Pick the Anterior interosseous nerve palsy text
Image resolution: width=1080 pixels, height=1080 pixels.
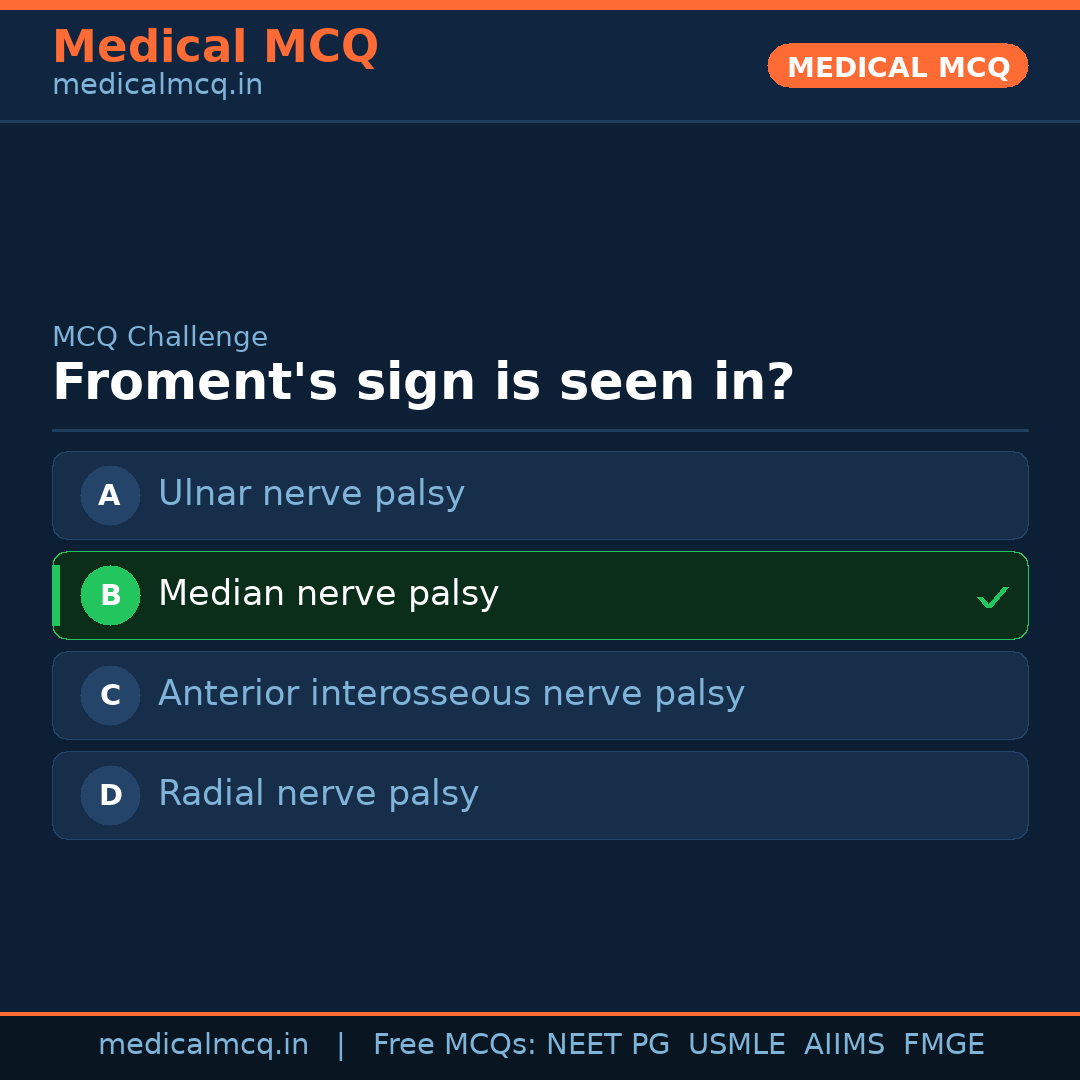point(451,694)
